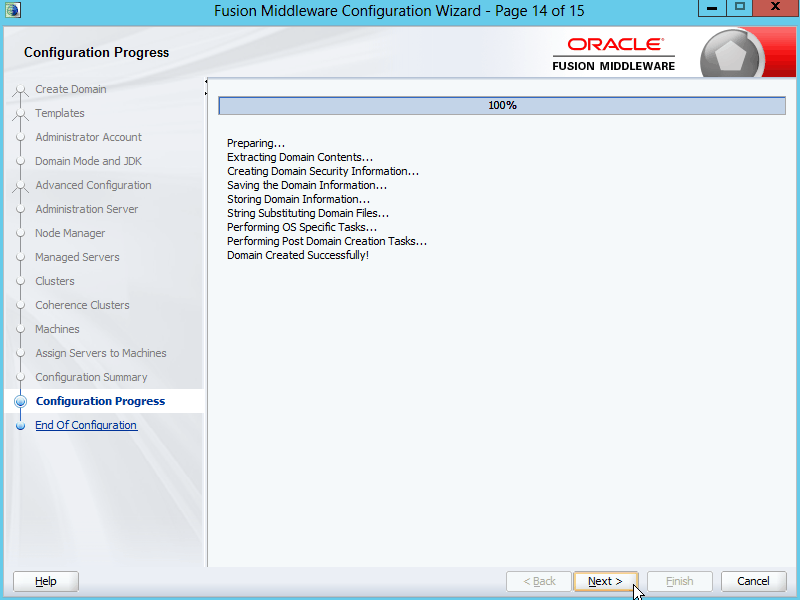Cancel the configuration wizard

(x=753, y=581)
